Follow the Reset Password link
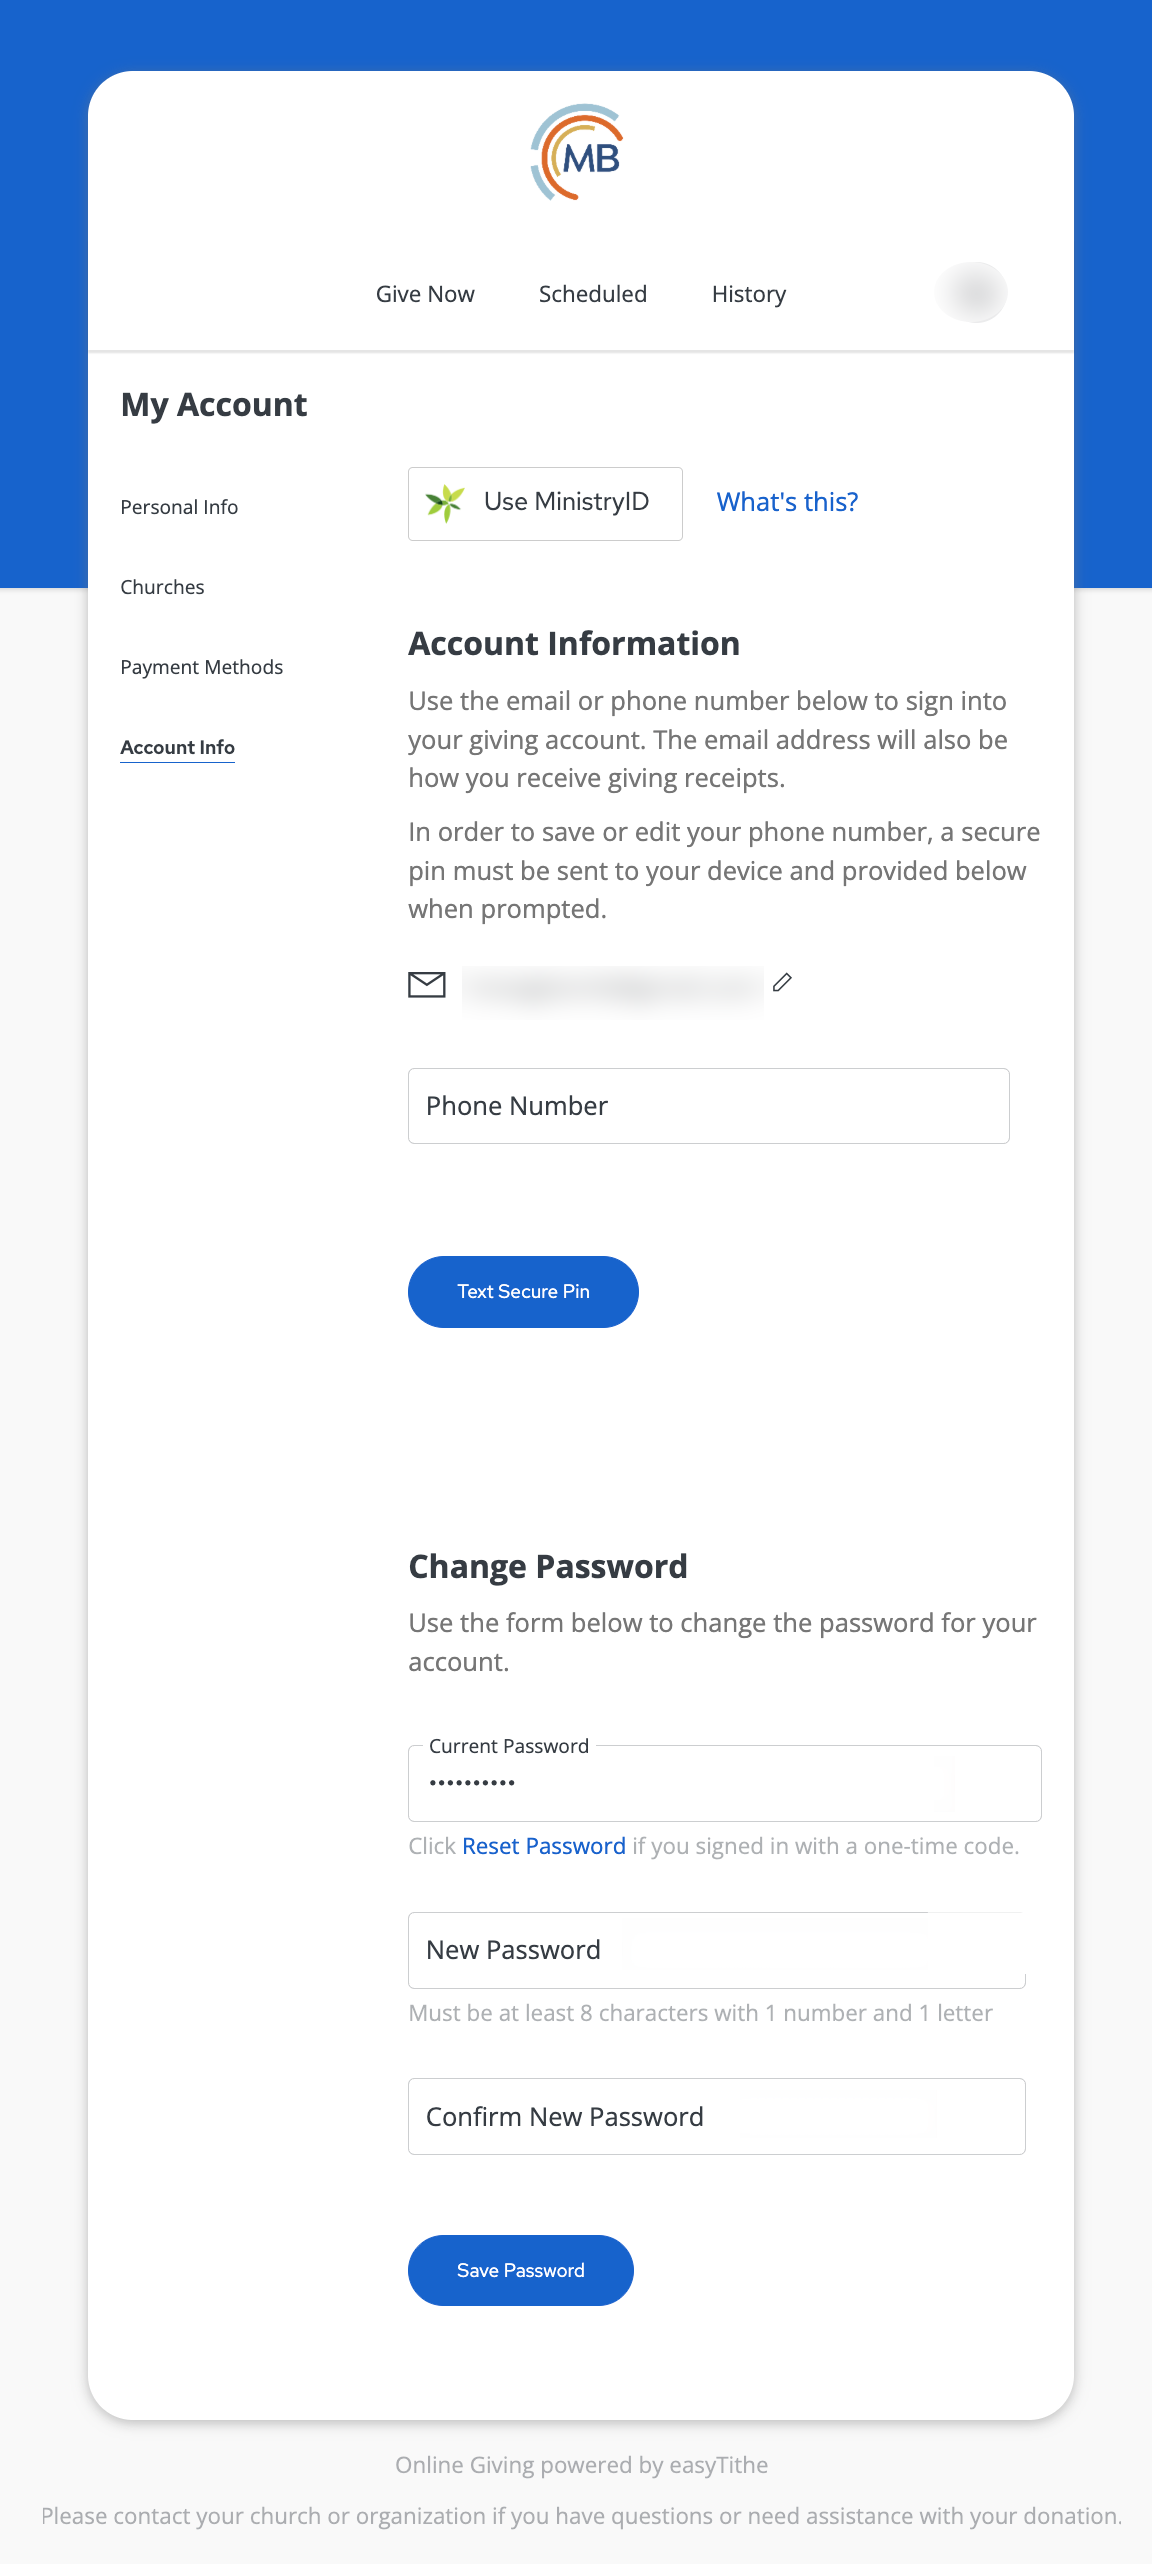Screen dimensions: 1152x2564 point(544,1846)
